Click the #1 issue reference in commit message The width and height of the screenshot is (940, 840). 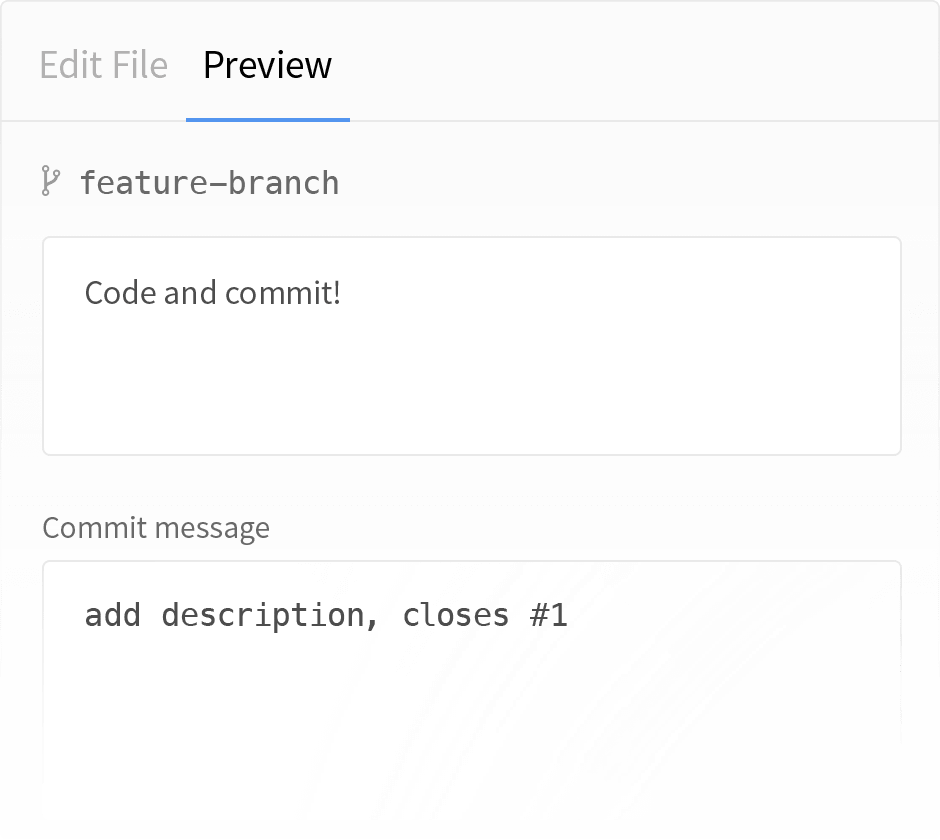549,616
